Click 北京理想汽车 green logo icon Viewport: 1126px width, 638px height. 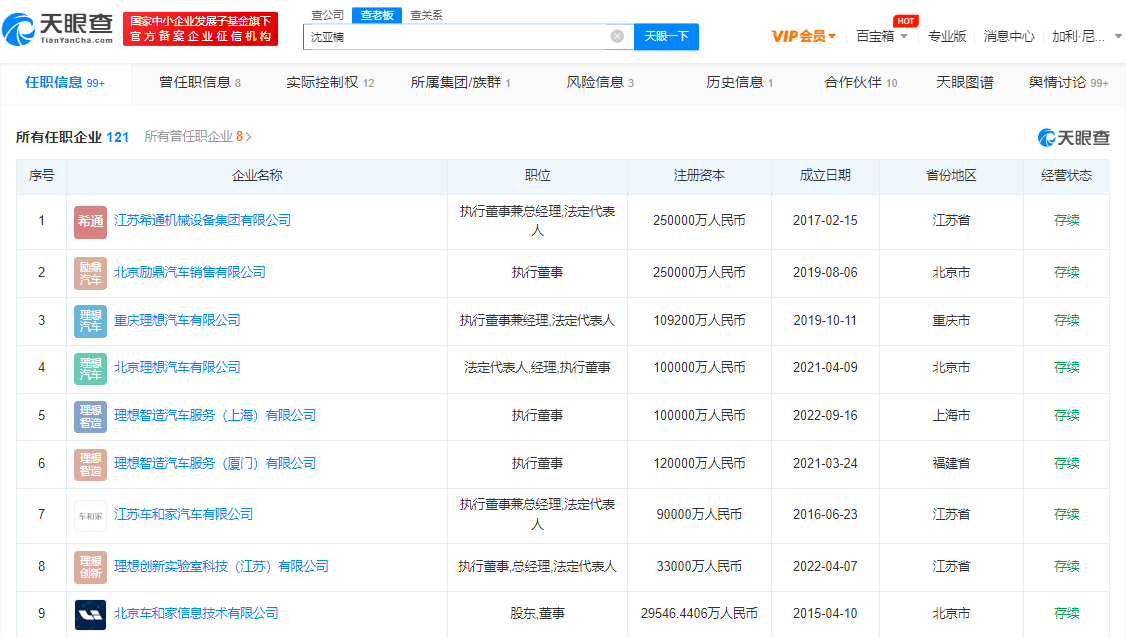pyautogui.click(x=90, y=369)
